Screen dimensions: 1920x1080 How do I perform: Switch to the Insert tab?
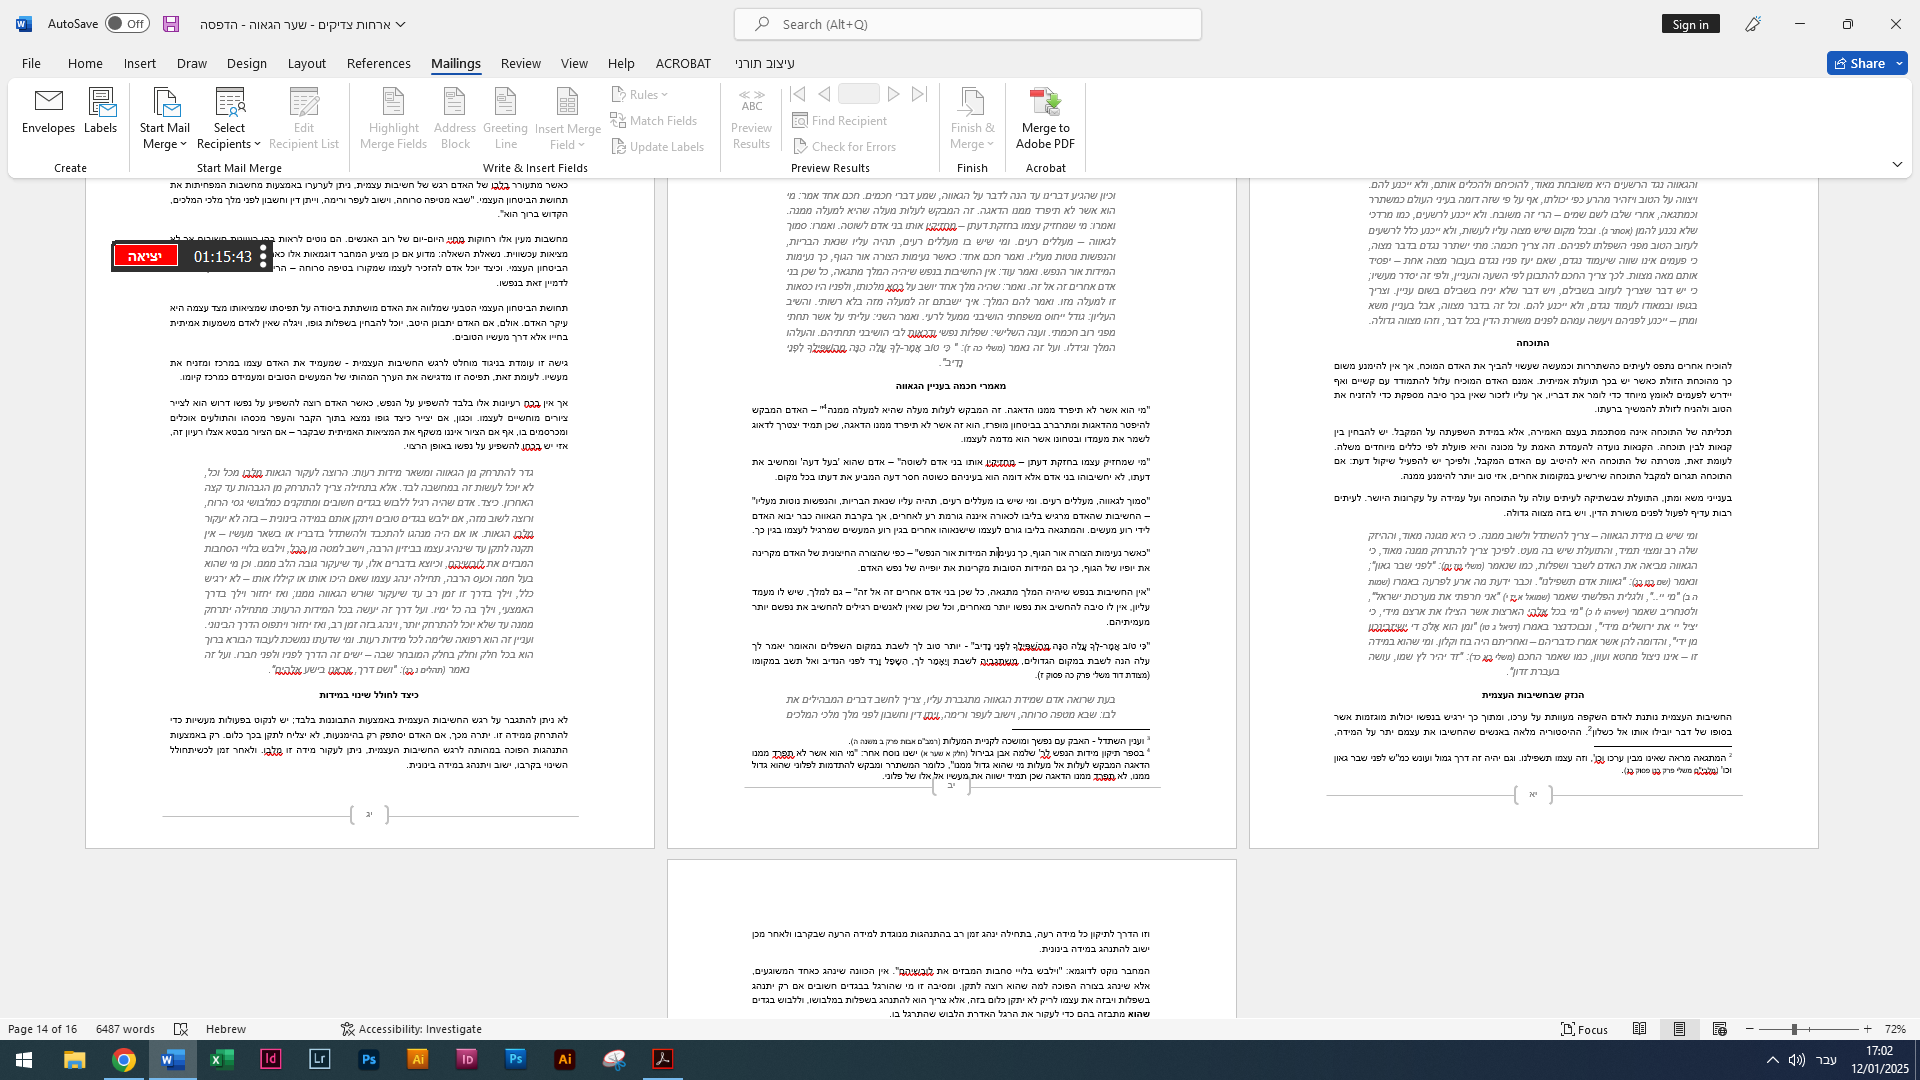click(x=140, y=63)
